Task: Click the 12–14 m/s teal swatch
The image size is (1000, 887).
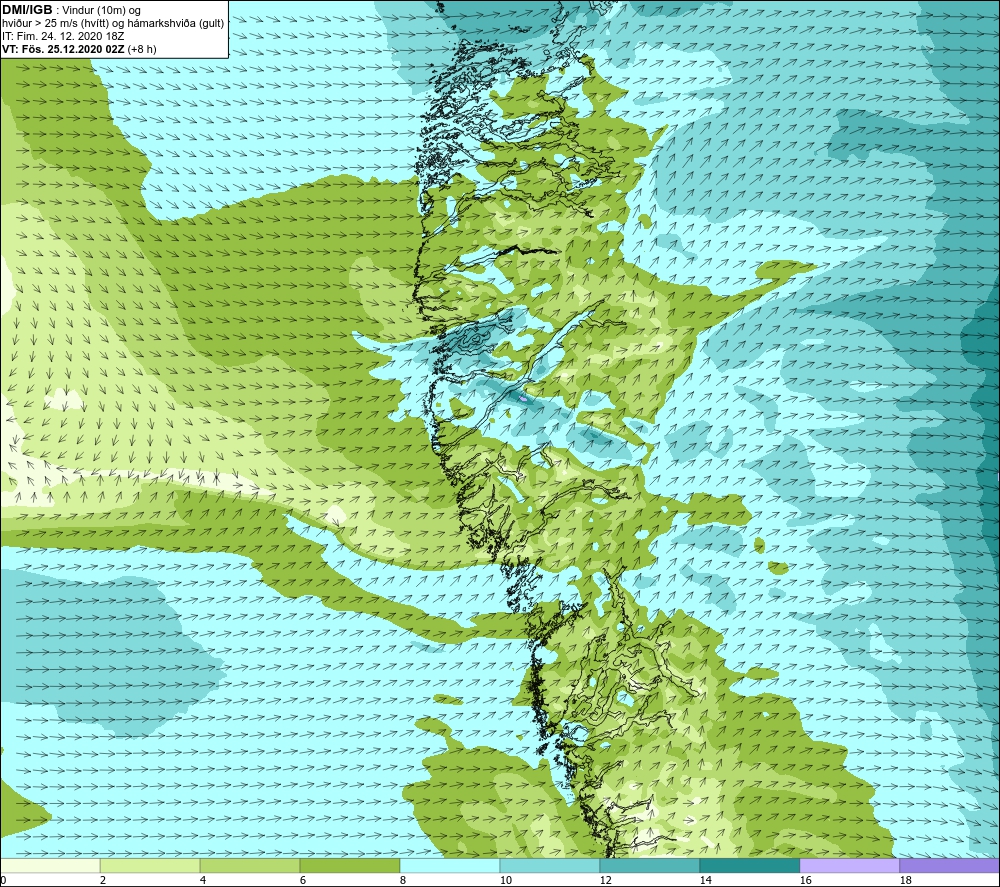Action: pyautogui.click(x=649, y=865)
